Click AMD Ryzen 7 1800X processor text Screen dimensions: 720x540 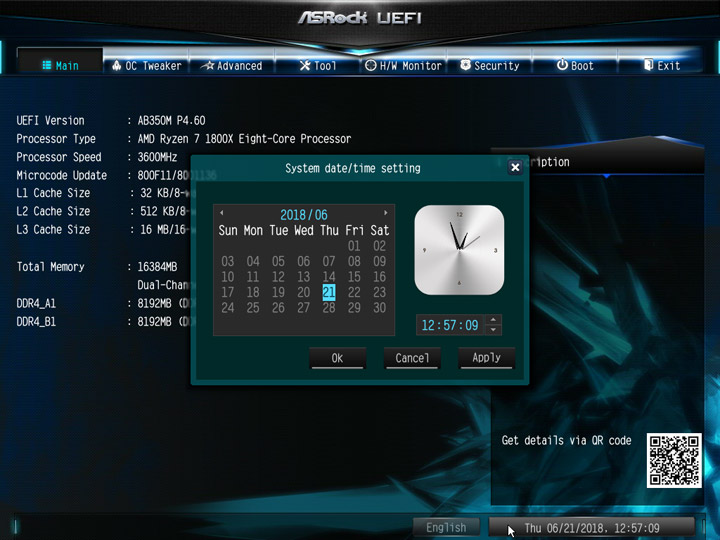[x=244, y=139]
